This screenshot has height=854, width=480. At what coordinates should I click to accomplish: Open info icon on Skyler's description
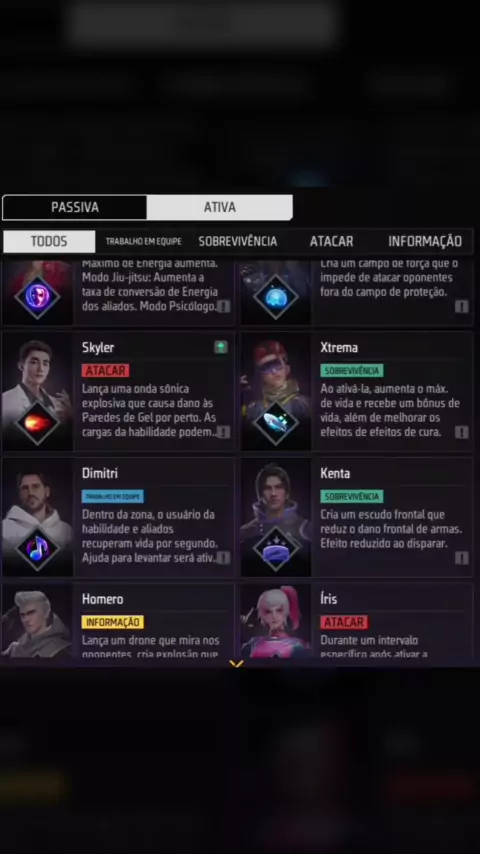pos(223,432)
